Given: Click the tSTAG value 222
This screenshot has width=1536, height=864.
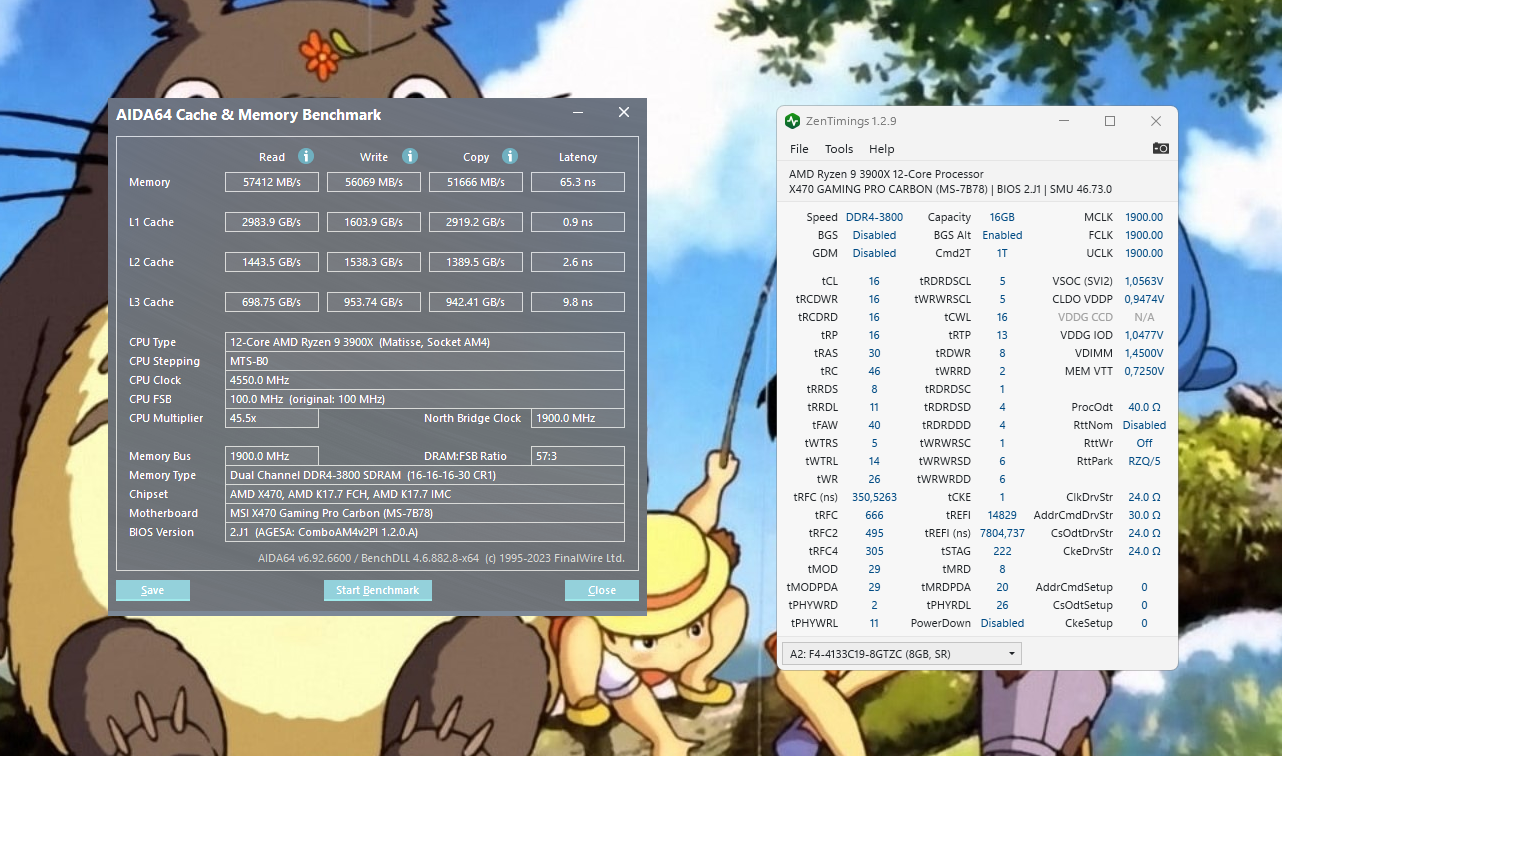Looking at the screenshot, I should pos(1002,551).
